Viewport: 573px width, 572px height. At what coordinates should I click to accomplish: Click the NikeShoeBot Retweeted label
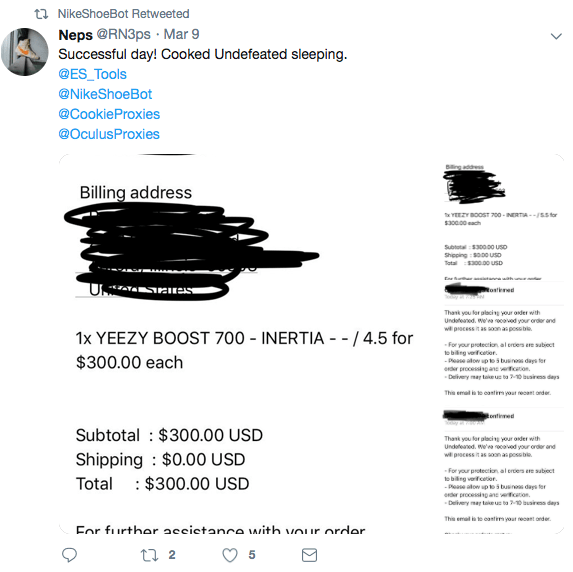point(124,14)
